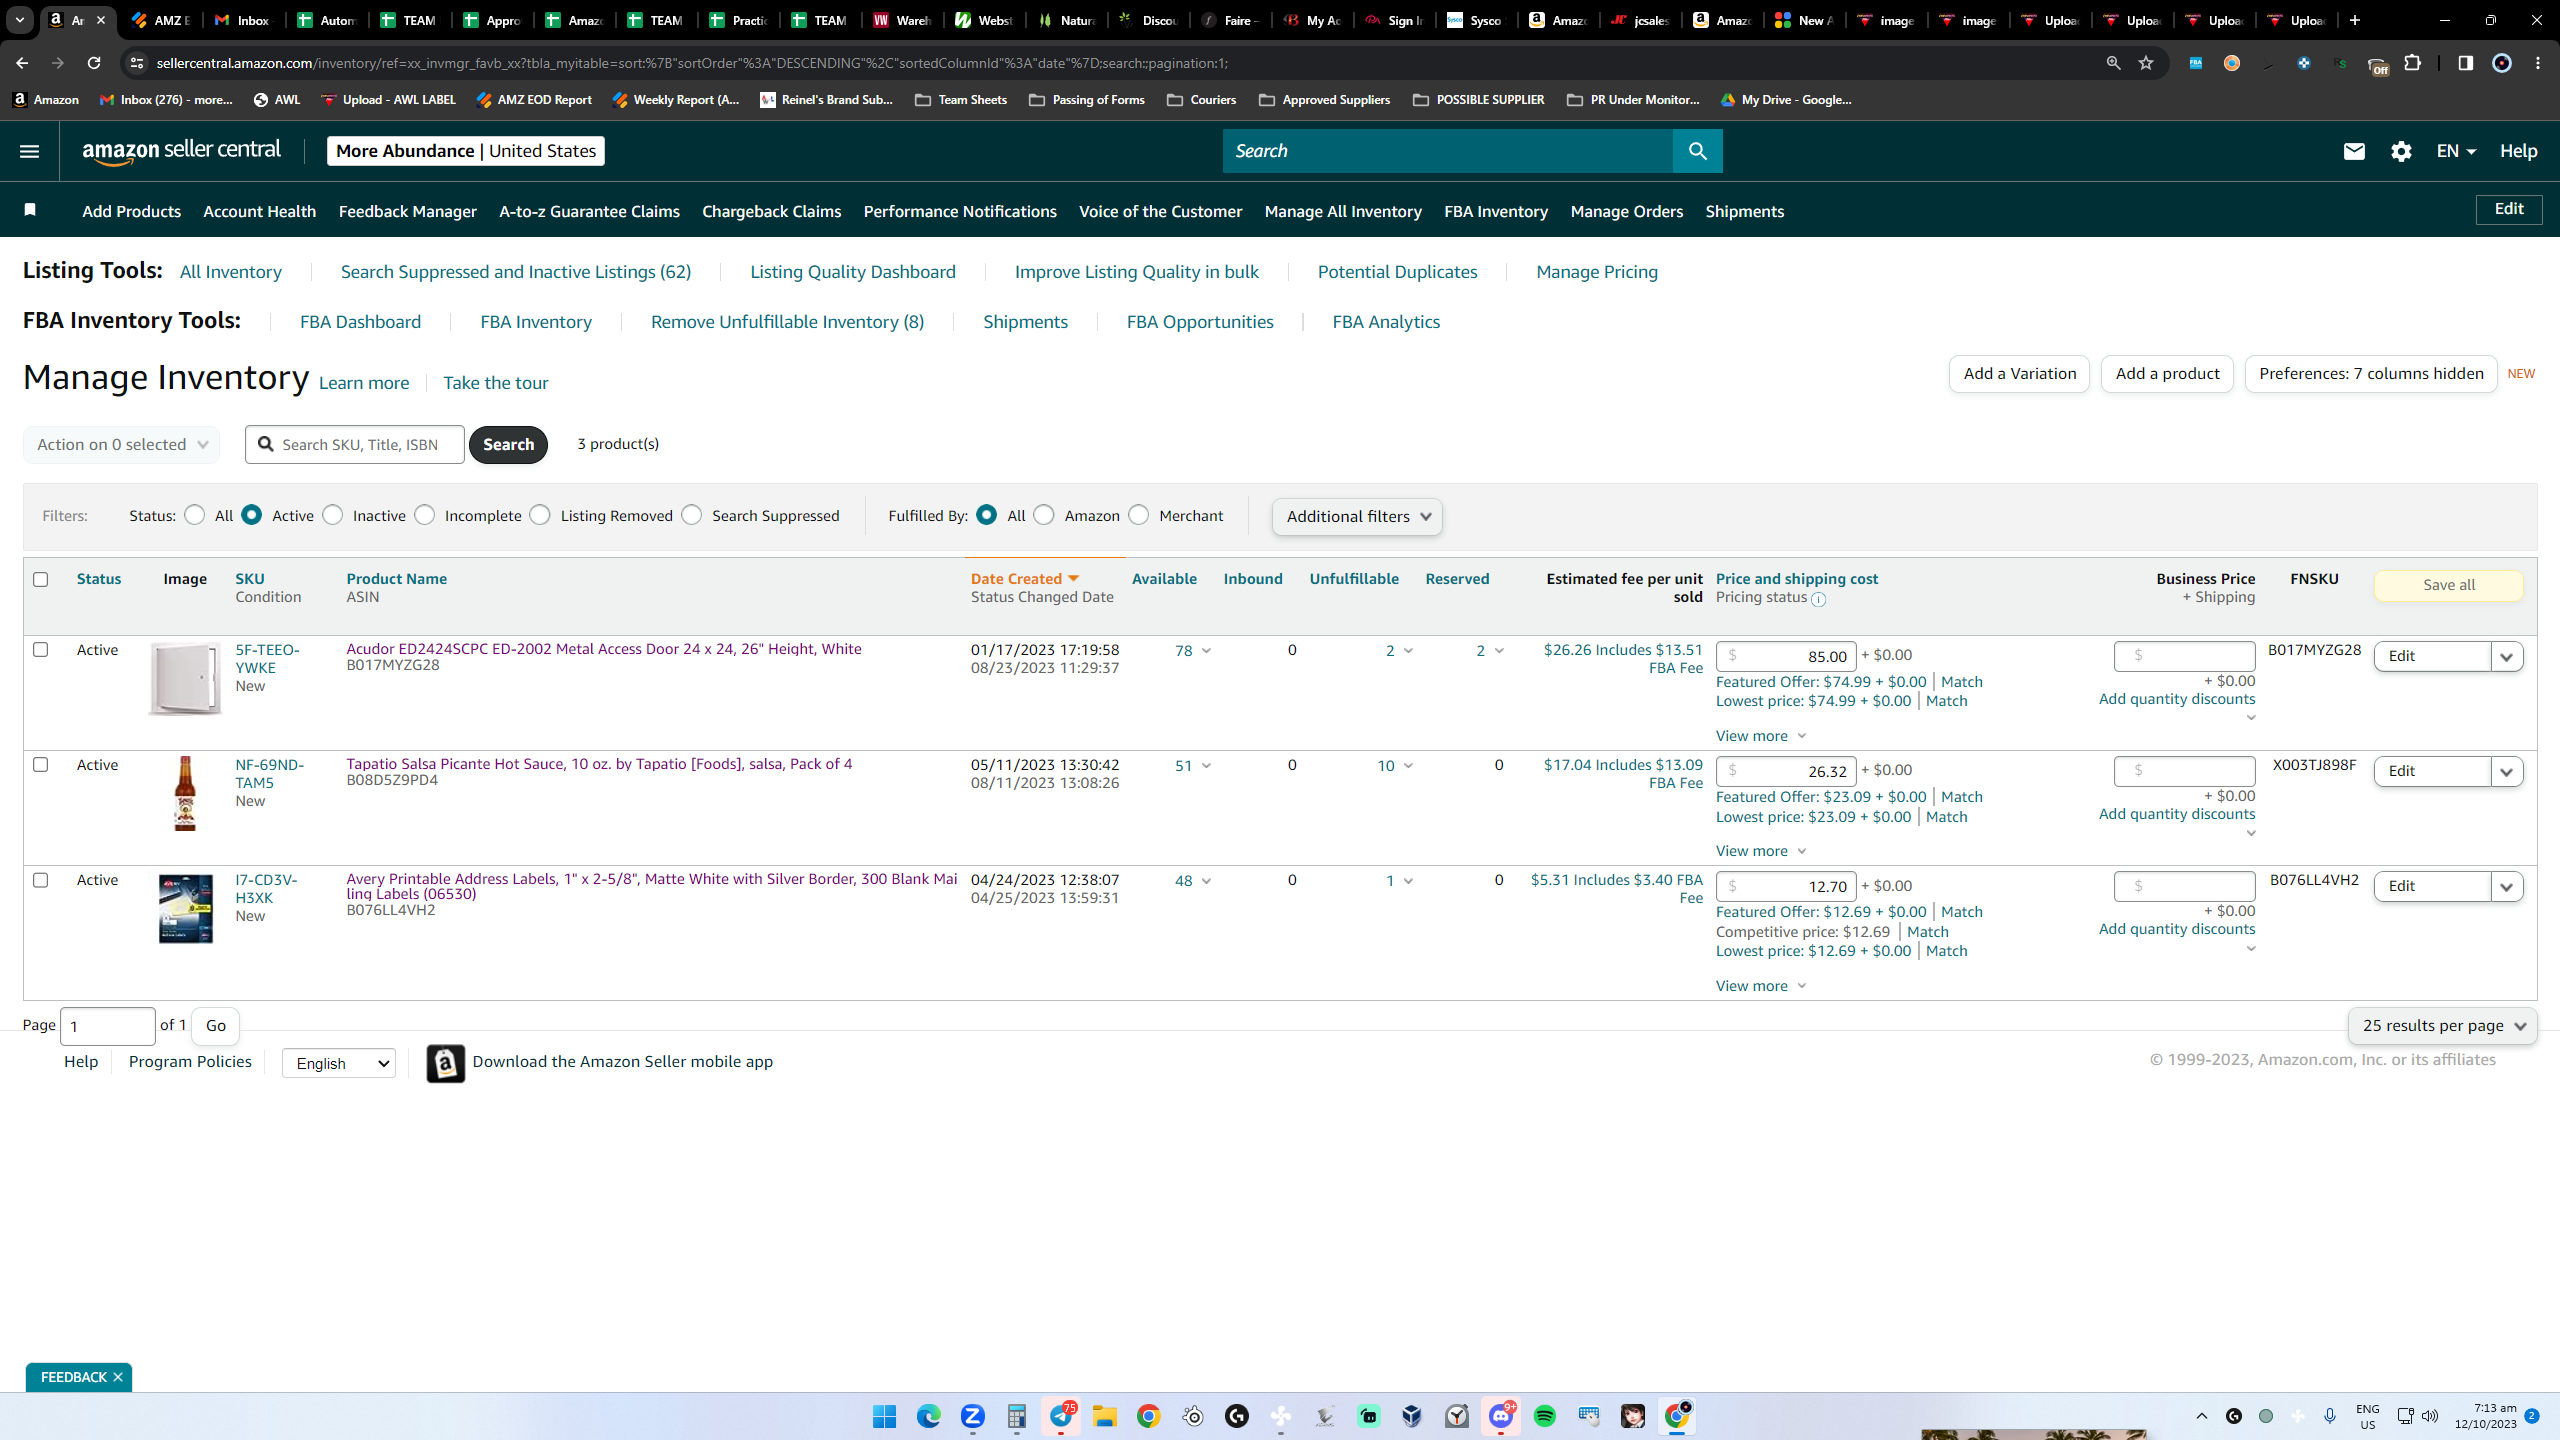Go back with the browser back arrow

point(22,63)
